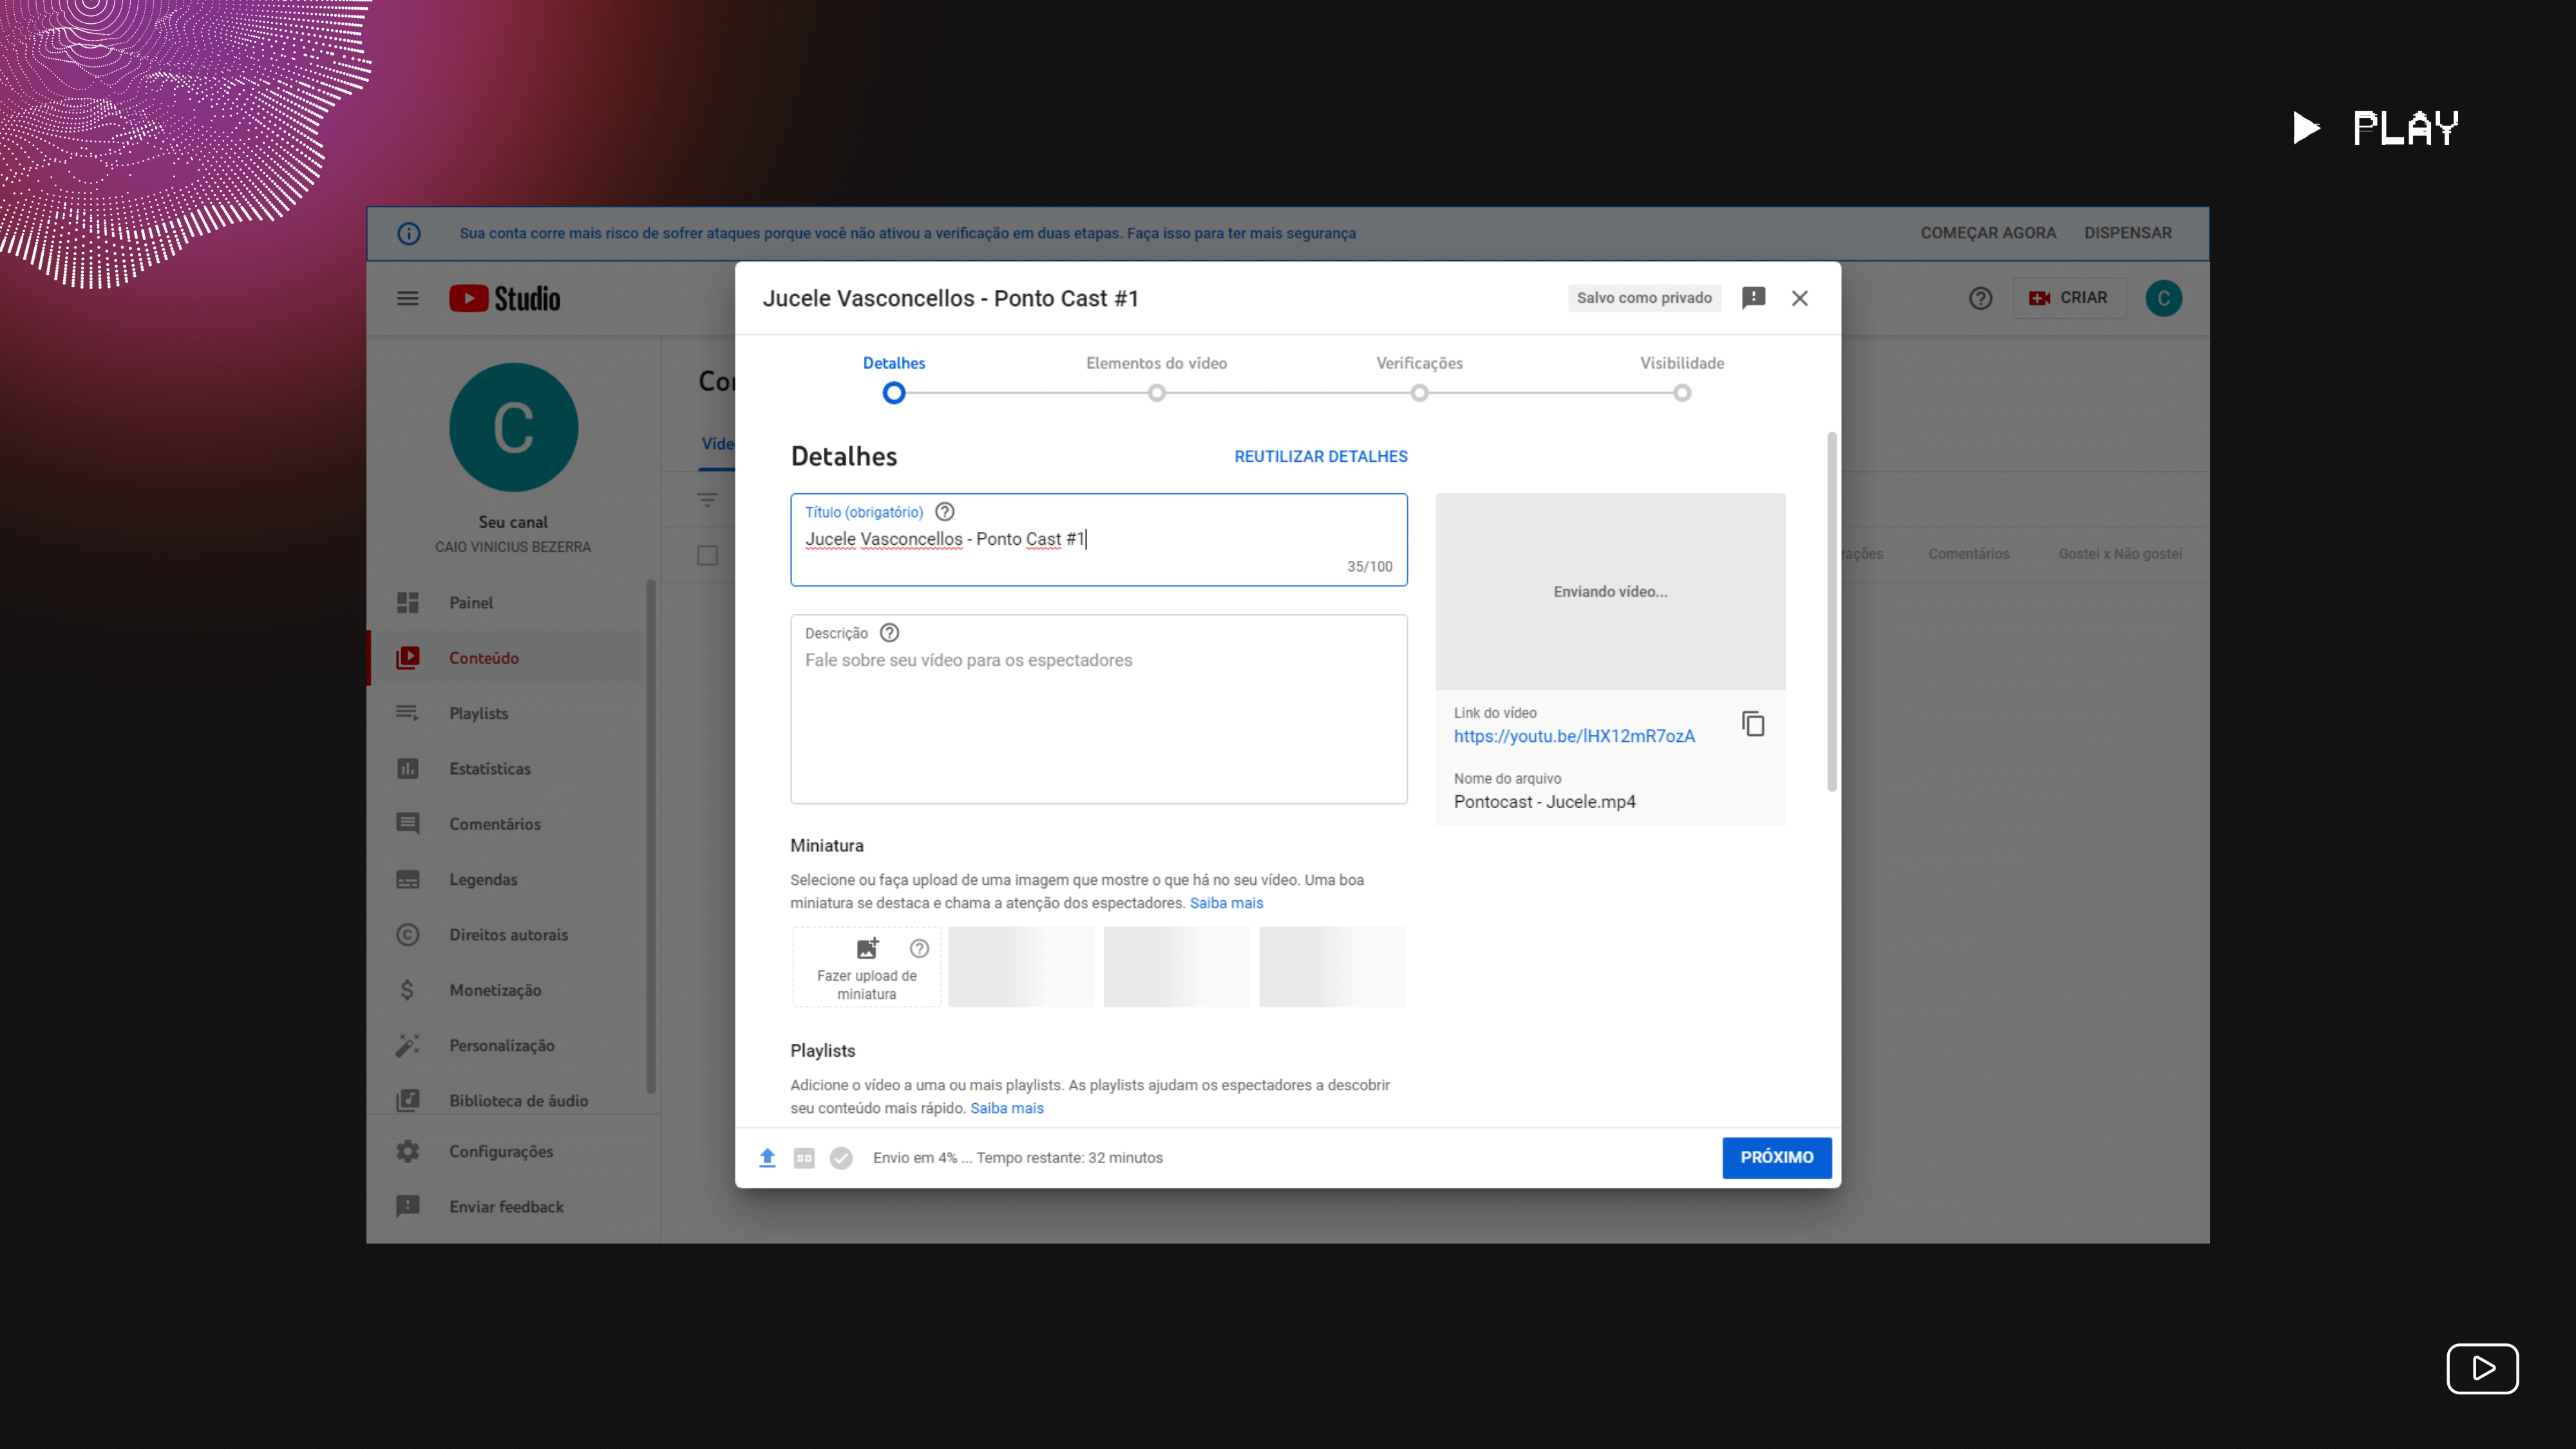Viewport: 2576px width, 1449px height.
Task: Click the SD processing icon in footer
Action: [804, 1158]
